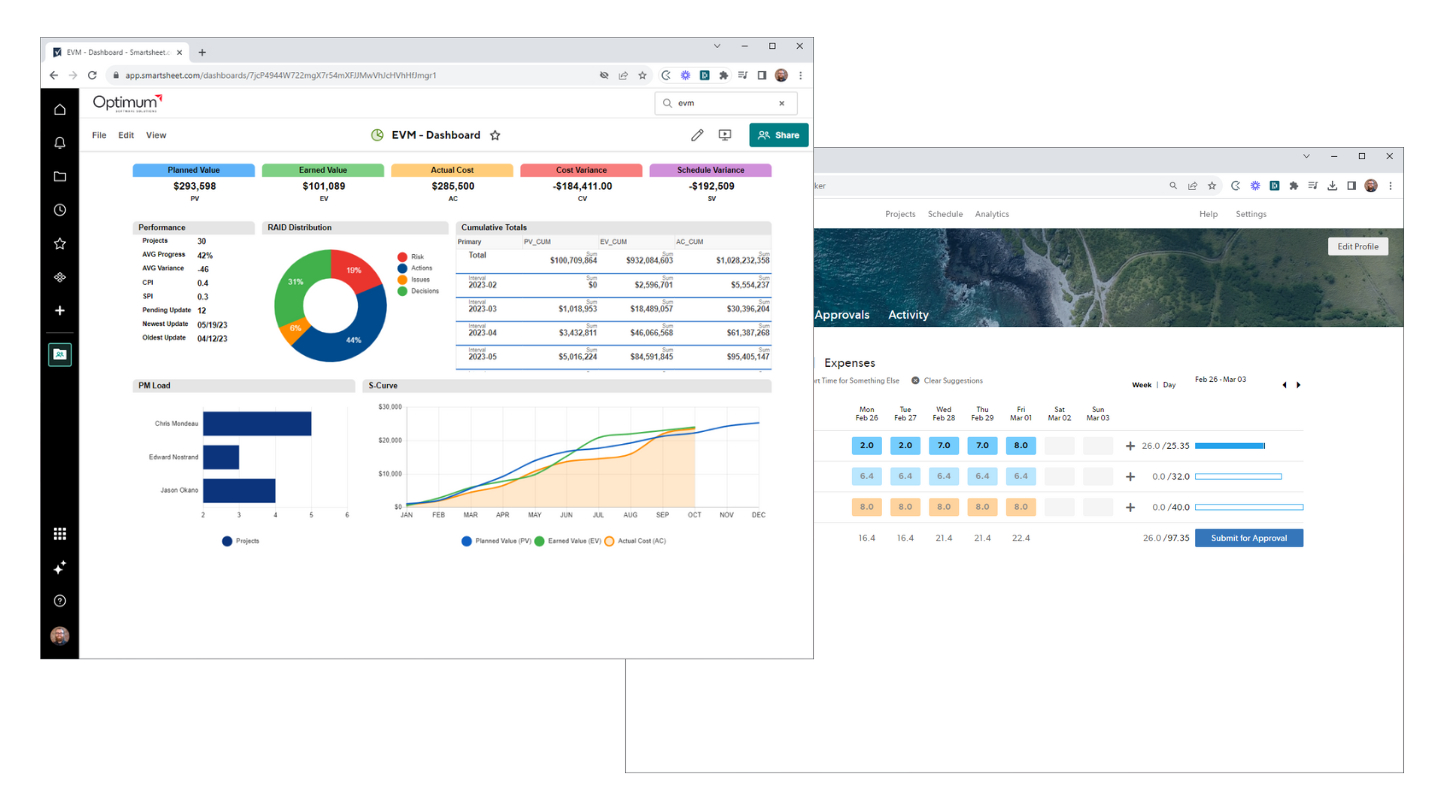This screenshot has width=1440, height=810.
Task: Open Home in the left sidebar
Action: point(60,110)
